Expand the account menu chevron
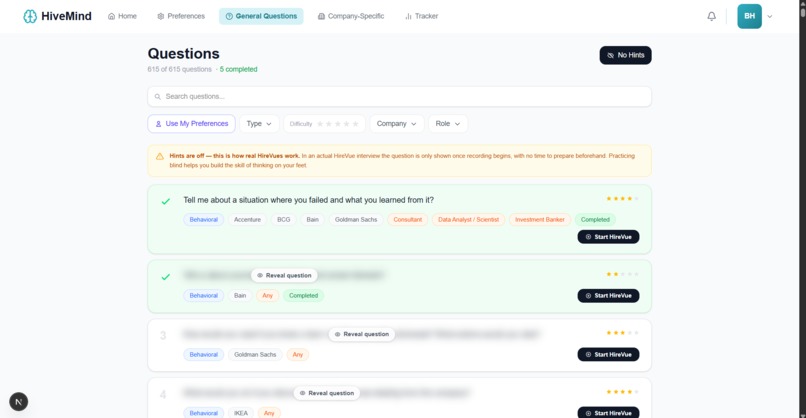Image resolution: width=806 pixels, height=418 pixels. [x=770, y=16]
